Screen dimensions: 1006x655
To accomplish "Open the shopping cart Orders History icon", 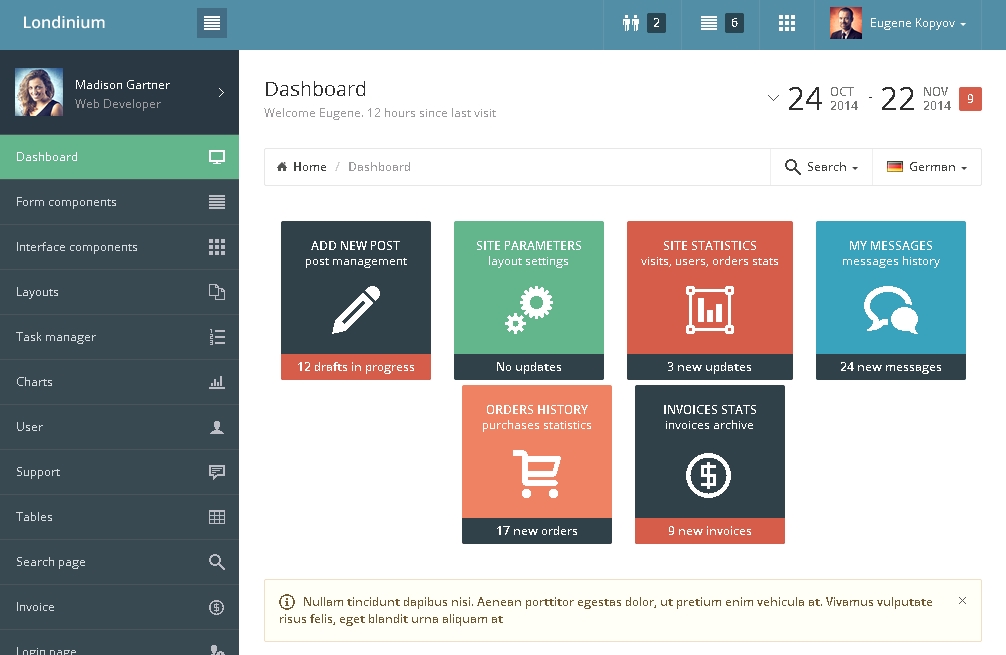I will point(537,474).
